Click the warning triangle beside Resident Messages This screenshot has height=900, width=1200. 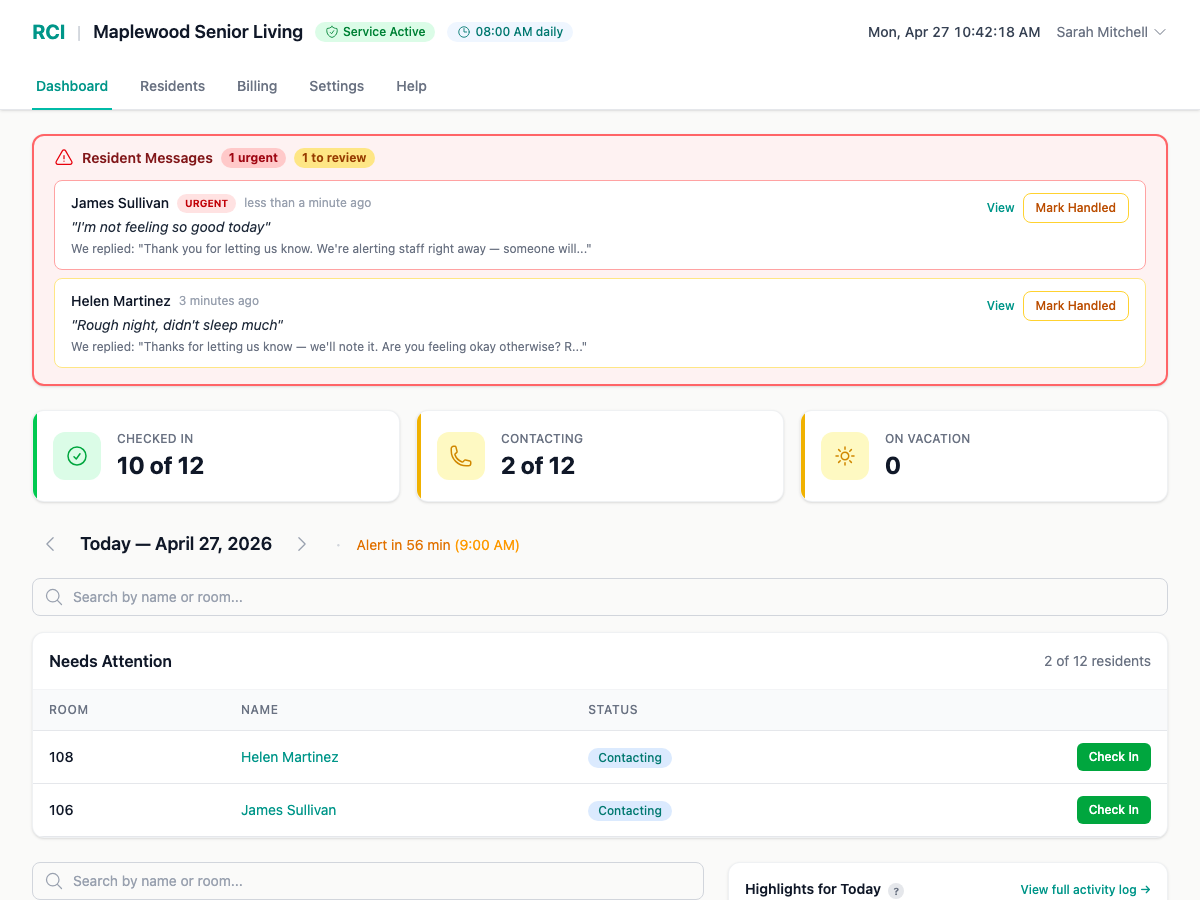point(64,157)
